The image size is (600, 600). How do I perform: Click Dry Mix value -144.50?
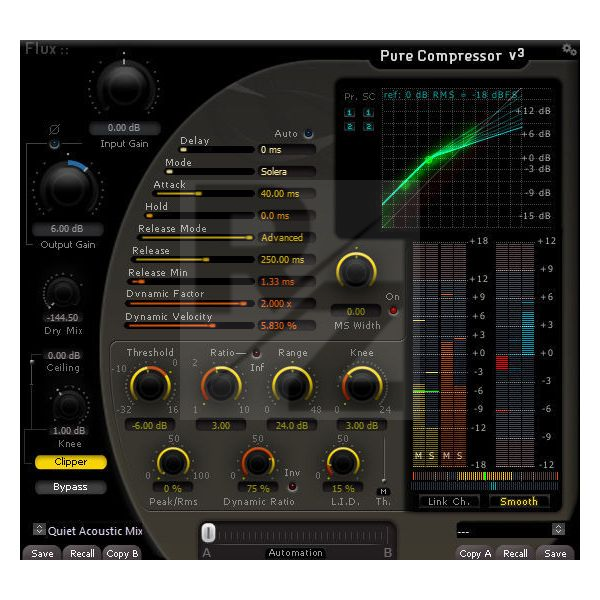click(x=62, y=318)
